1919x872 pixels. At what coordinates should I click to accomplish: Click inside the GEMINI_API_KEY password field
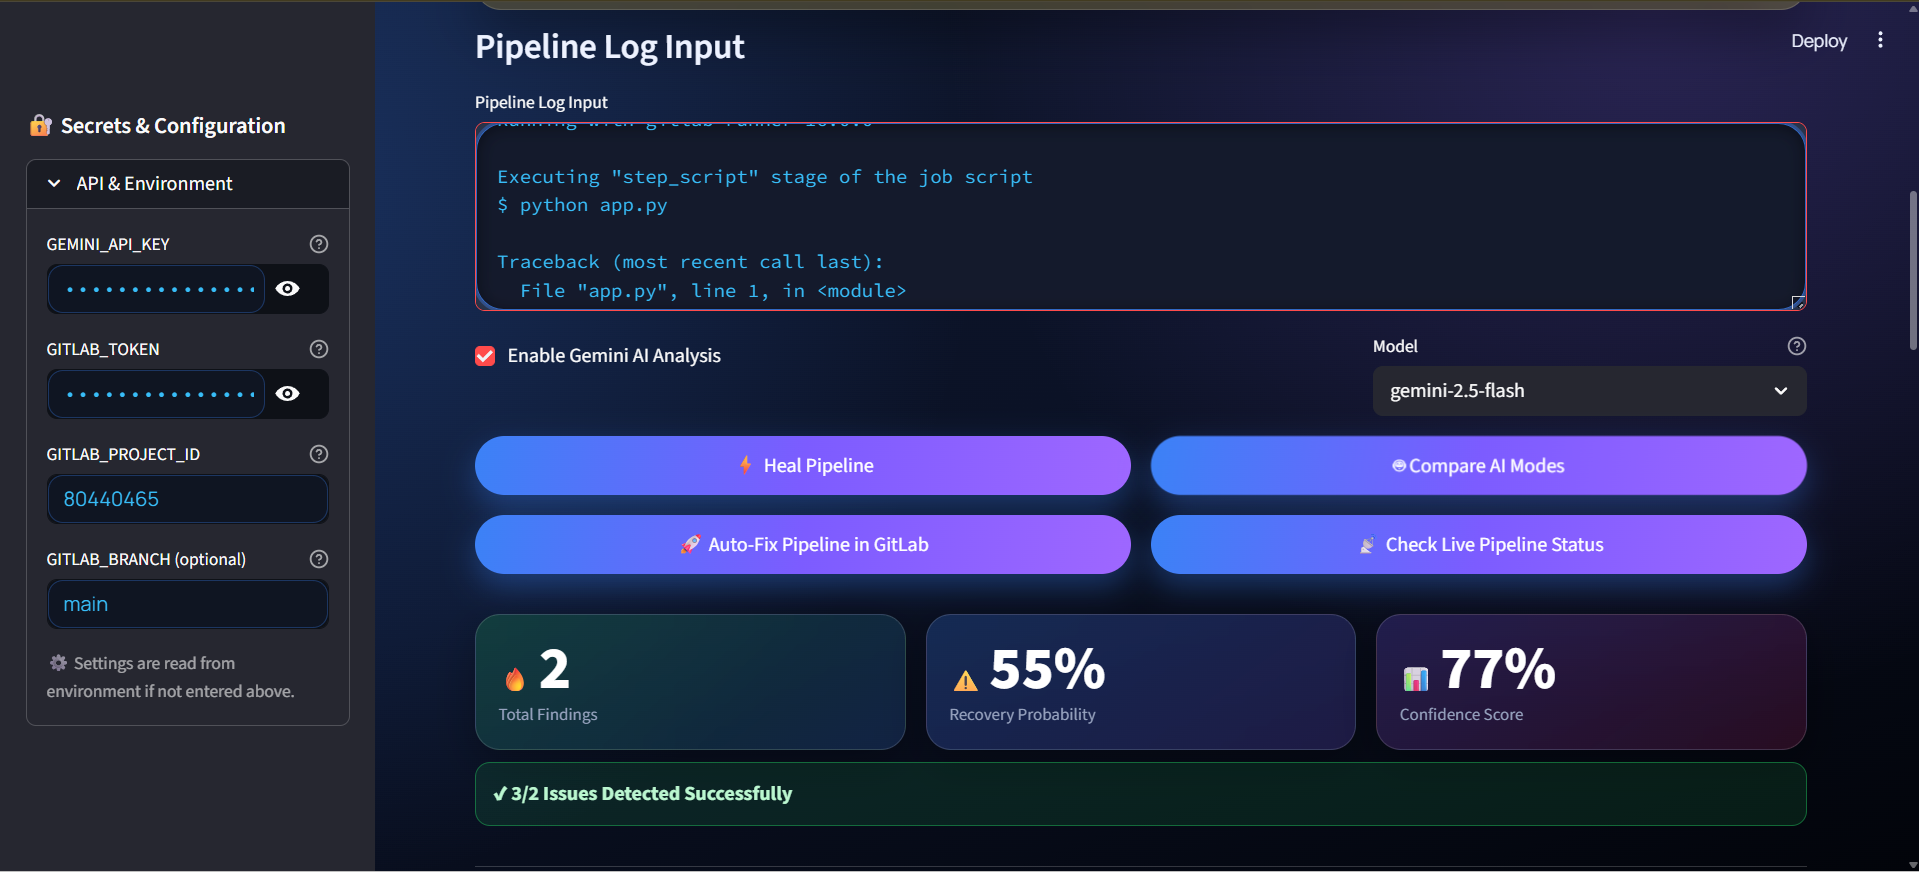(x=156, y=289)
